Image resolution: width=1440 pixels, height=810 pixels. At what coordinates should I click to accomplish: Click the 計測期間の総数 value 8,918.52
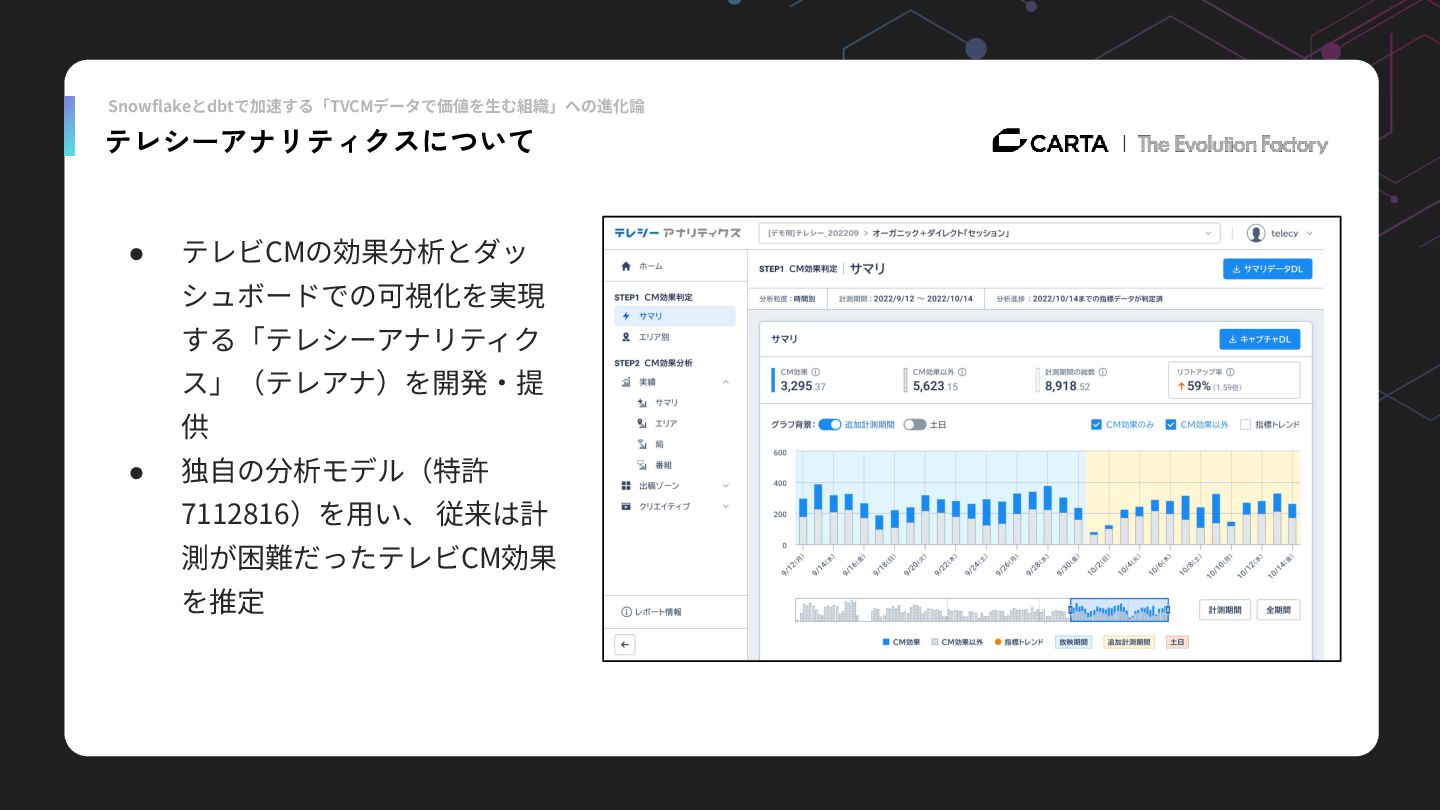(x=1068, y=386)
